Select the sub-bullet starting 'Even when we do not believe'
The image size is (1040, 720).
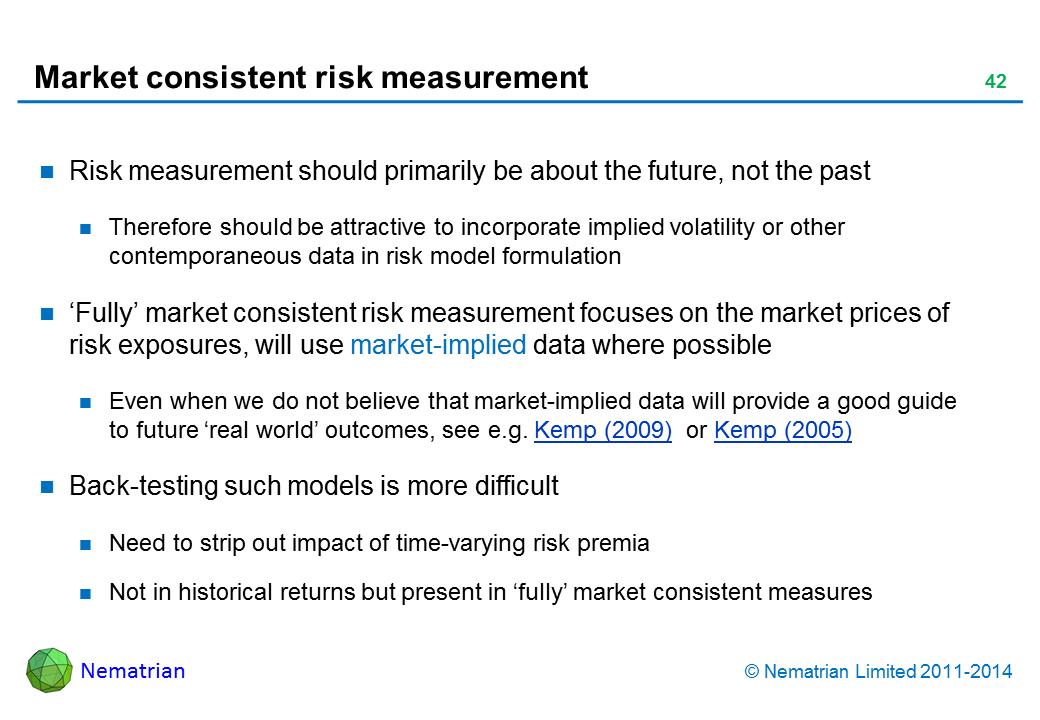(x=532, y=416)
